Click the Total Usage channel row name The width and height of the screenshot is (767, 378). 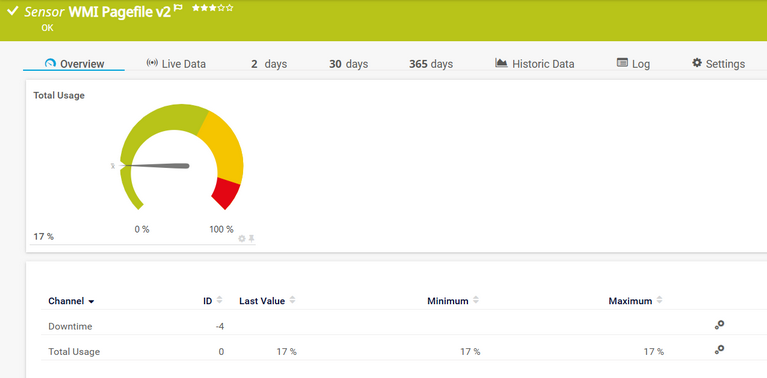[74, 351]
